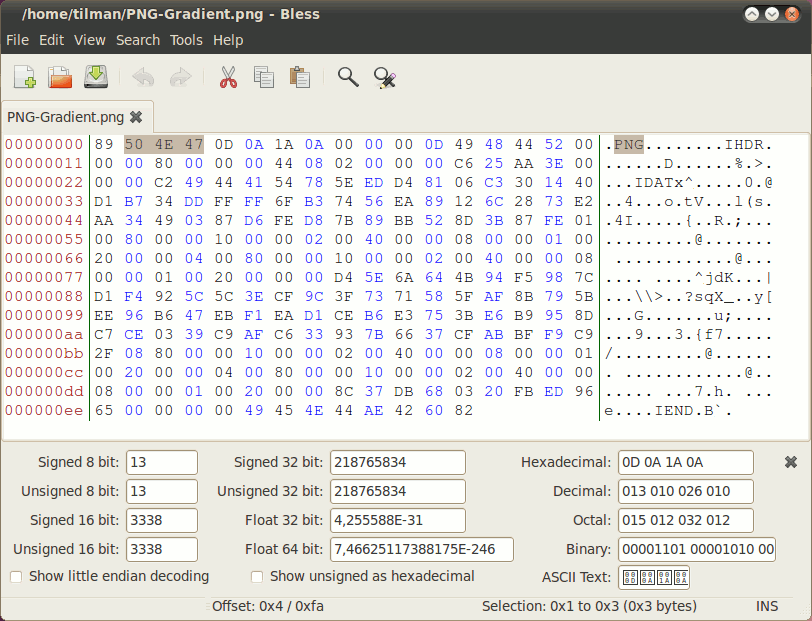Dismiss the data conversion panel
Viewport: 812px width, 621px height.
point(789,462)
